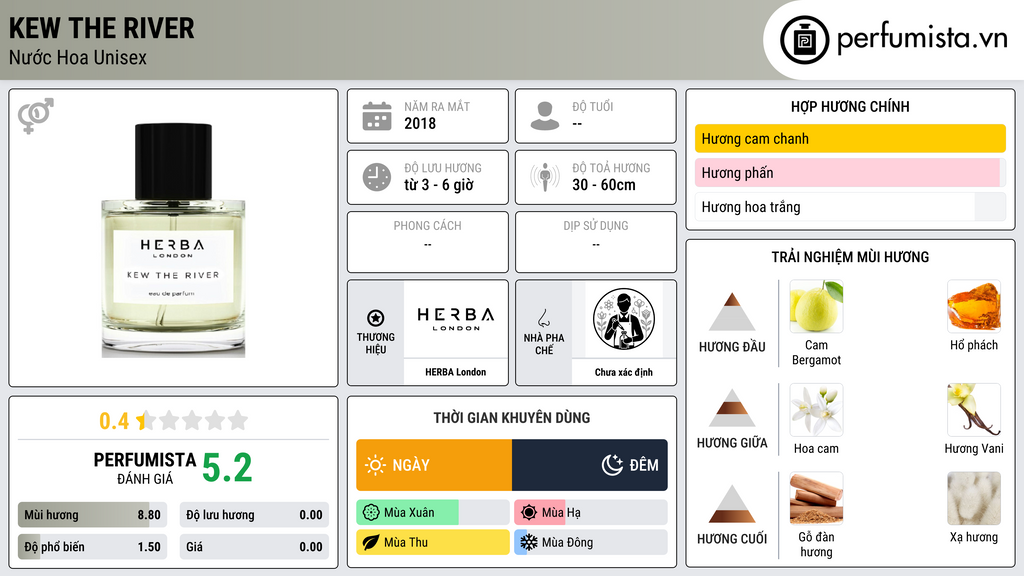Click the moon icon in Đêm

pos(612,465)
